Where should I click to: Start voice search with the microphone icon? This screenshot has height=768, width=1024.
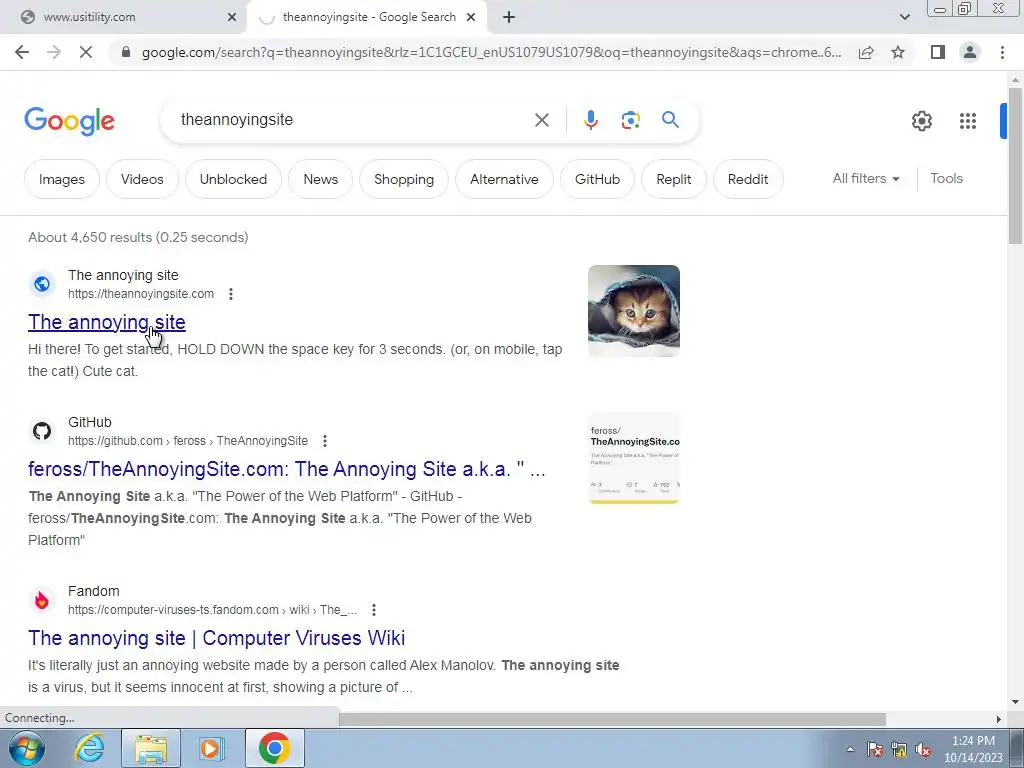[x=591, y=120]
